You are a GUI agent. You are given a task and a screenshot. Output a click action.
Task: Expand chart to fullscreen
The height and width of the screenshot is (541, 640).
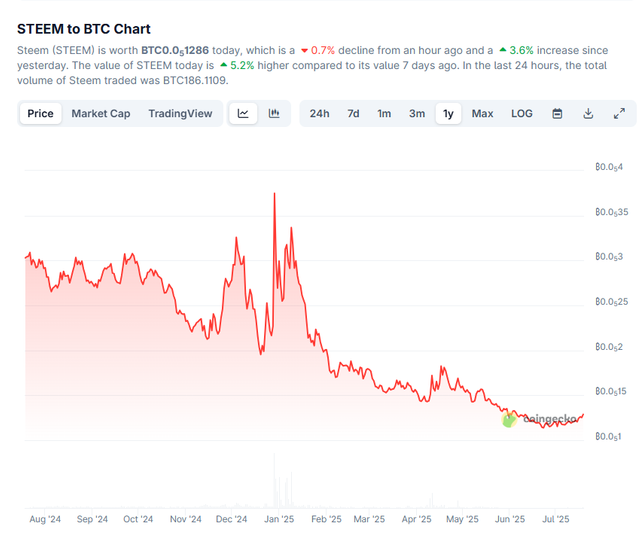pos(619,114)
